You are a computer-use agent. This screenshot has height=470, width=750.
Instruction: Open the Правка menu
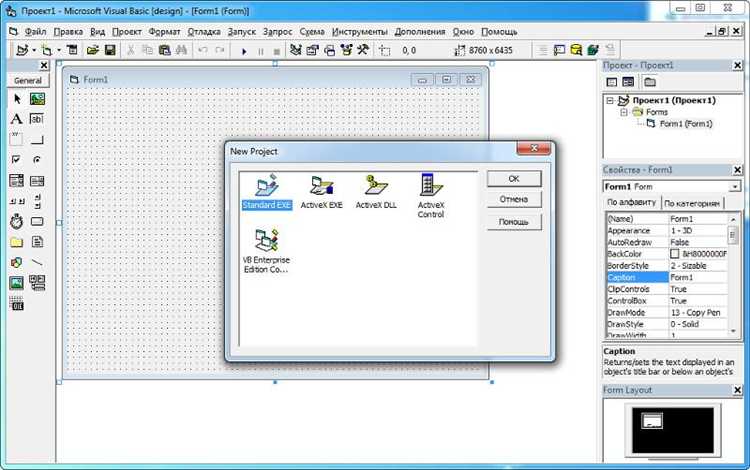pyautogui.click(x=68, y=32)
